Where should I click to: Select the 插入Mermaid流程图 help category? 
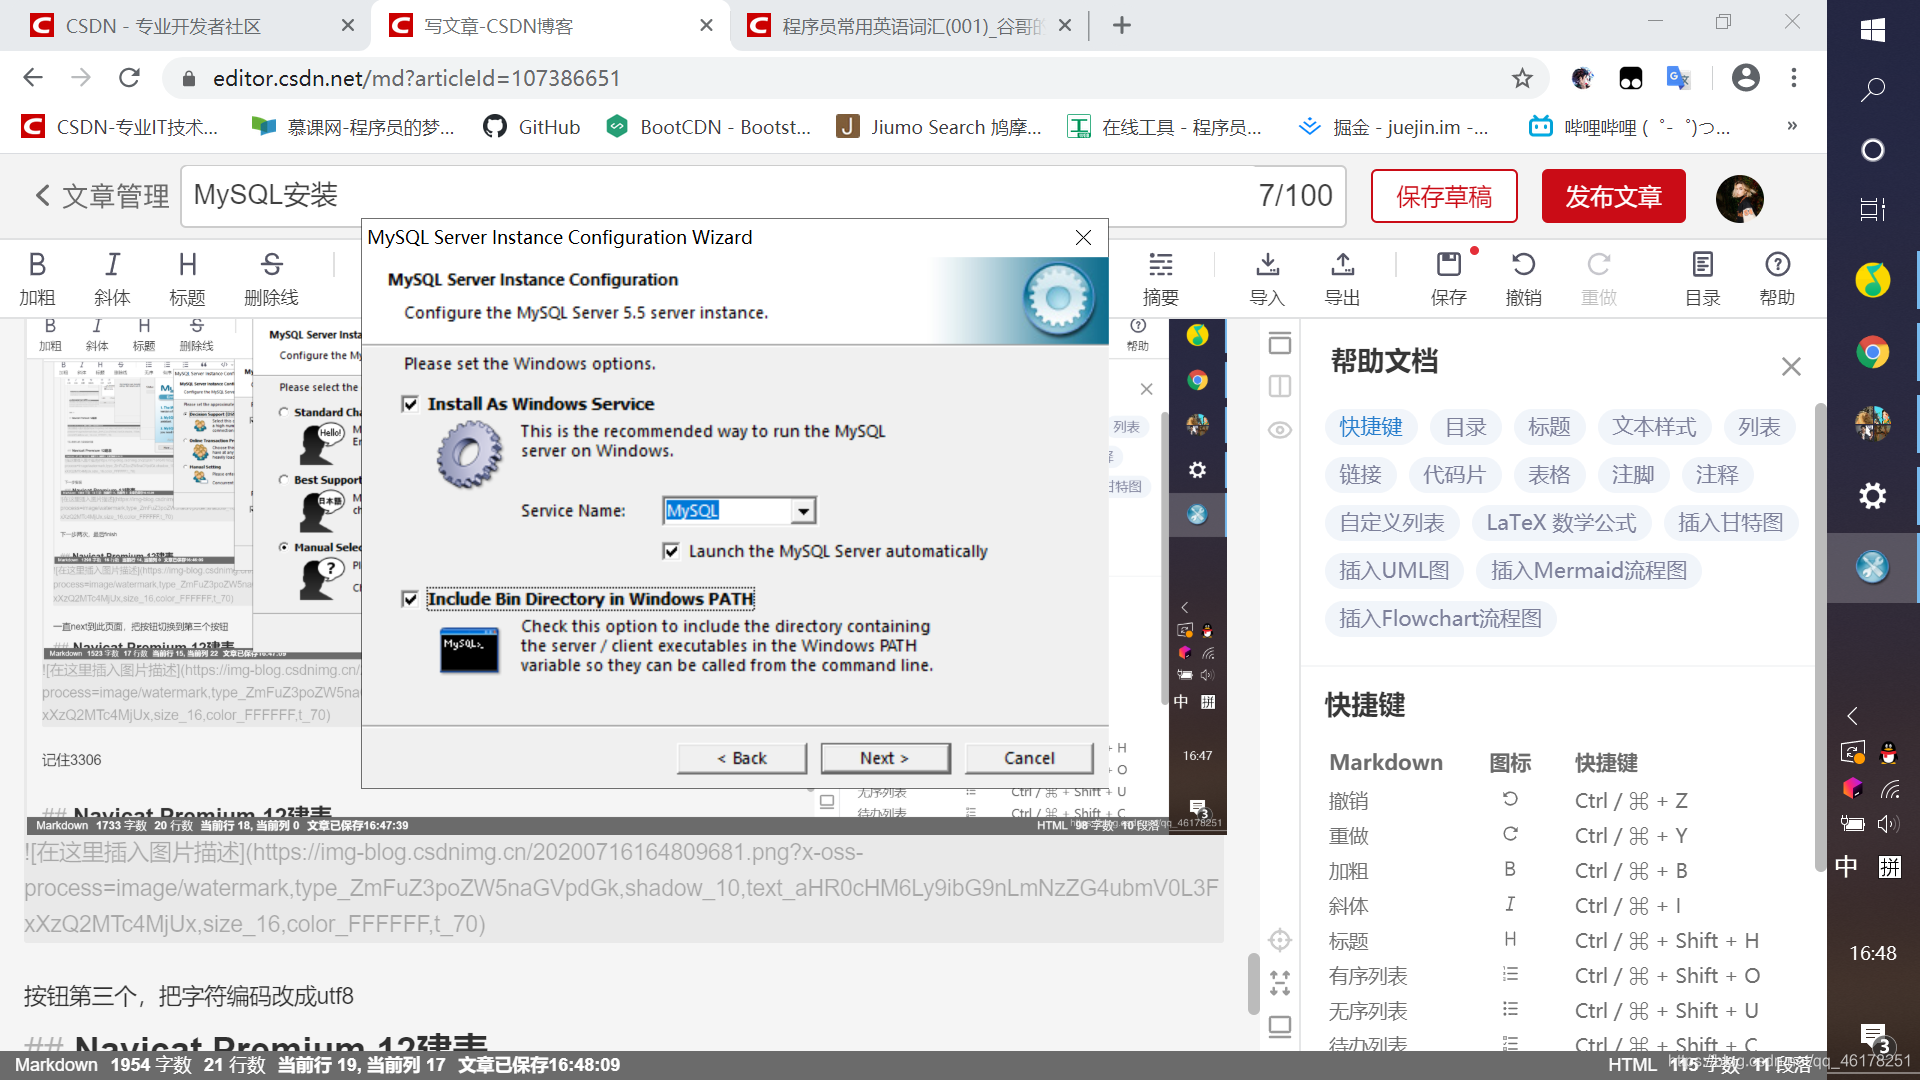pyautogui.click(x=1588, y=571)
